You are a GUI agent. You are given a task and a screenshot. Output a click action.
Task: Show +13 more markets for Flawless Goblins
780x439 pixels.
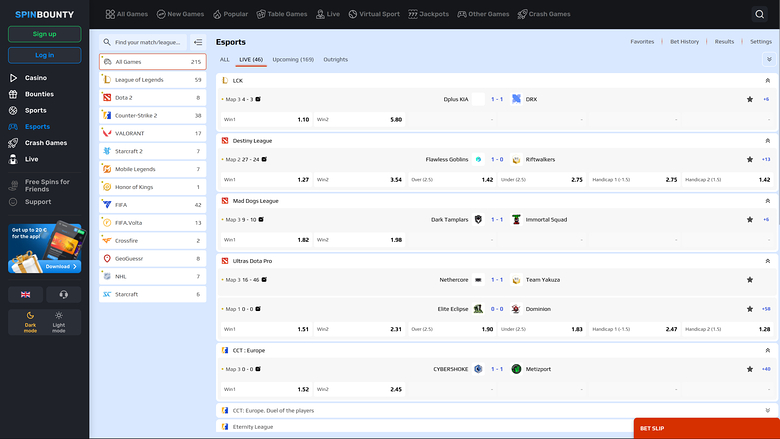pyautogui.click(x=766, y=160)
